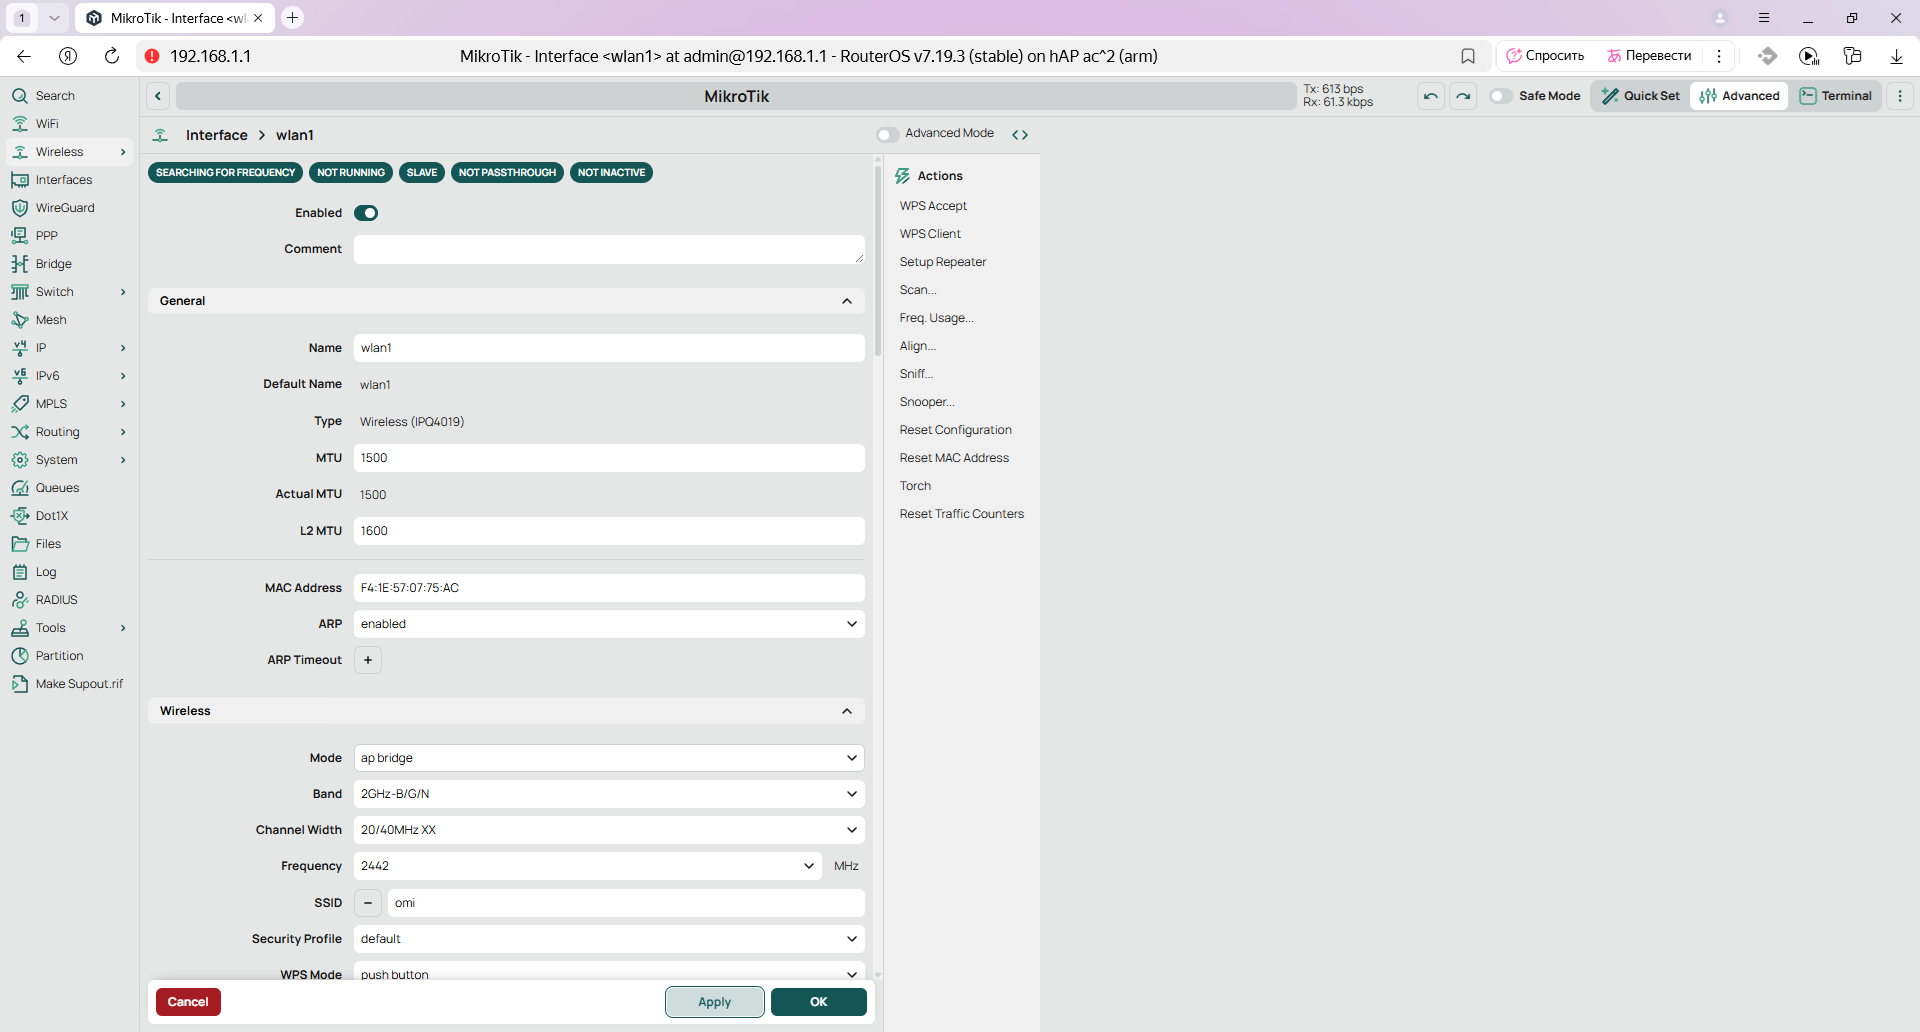1920x1032 pixels.
Task: Click the redo arrow in MikroTik toolbar
Action: [x=1463, y=96]
